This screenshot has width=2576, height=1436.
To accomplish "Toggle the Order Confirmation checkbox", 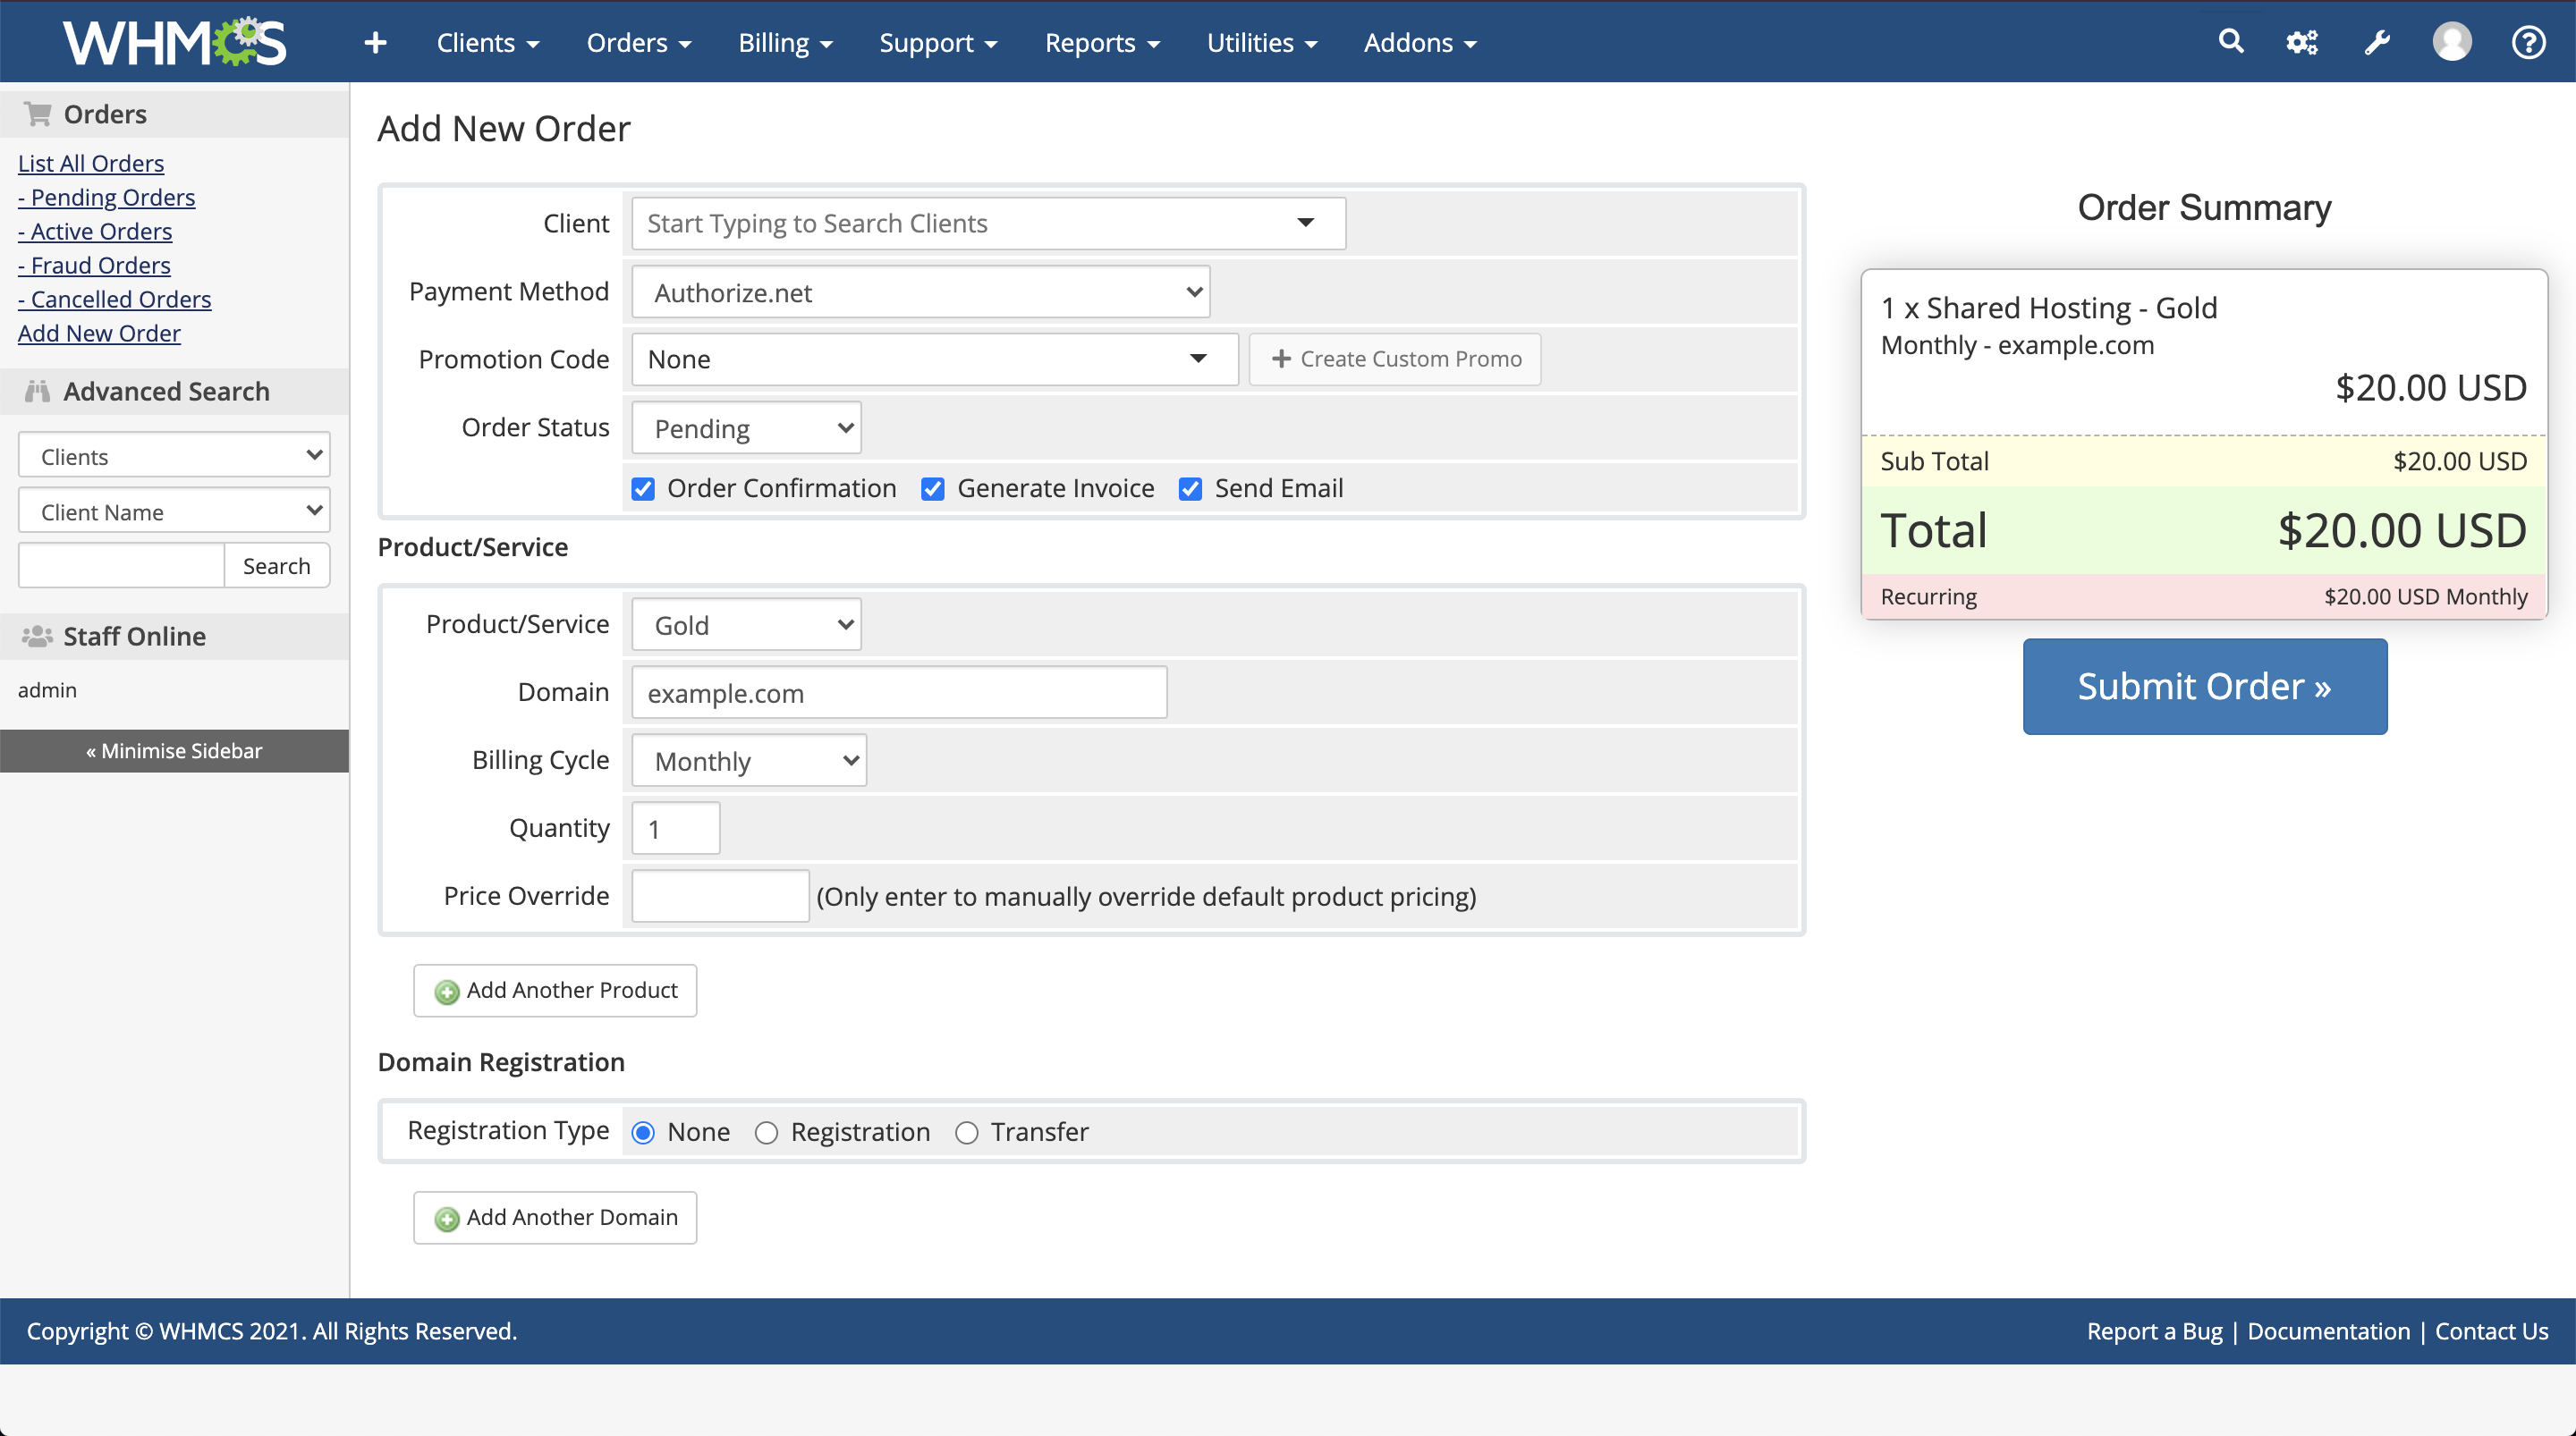I will pyautogui.click(x=643, y=489).
